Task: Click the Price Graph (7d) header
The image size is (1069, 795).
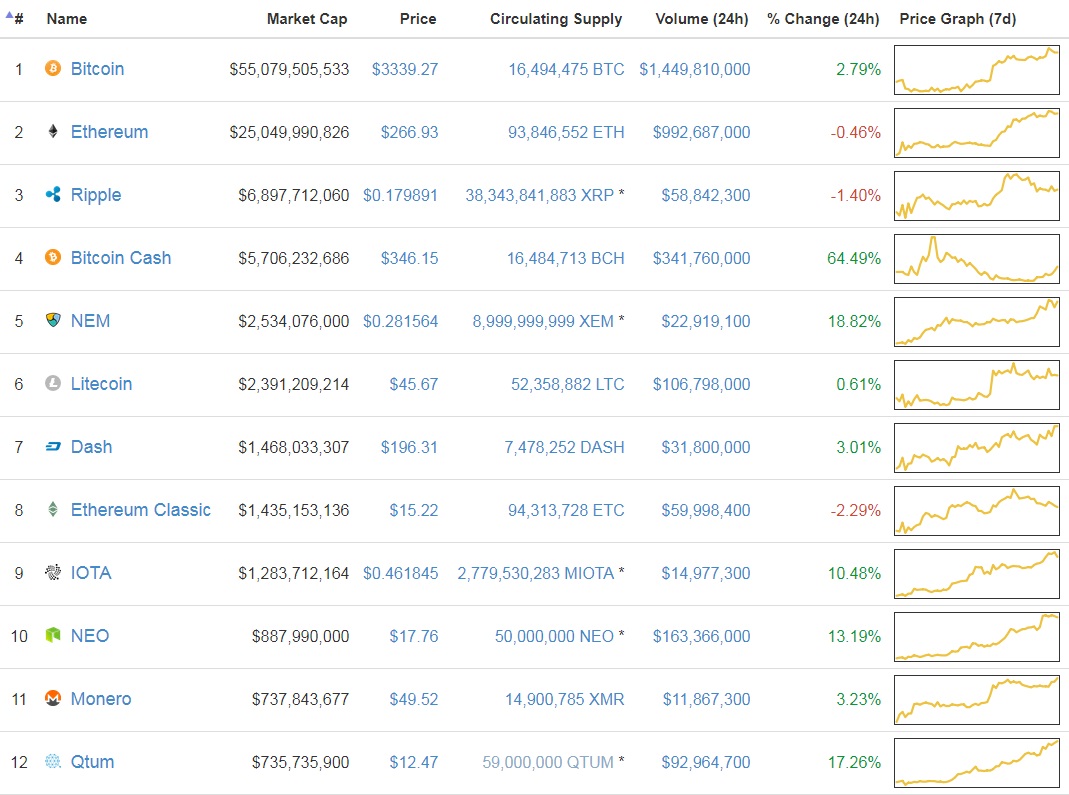Action: (957, 18)
